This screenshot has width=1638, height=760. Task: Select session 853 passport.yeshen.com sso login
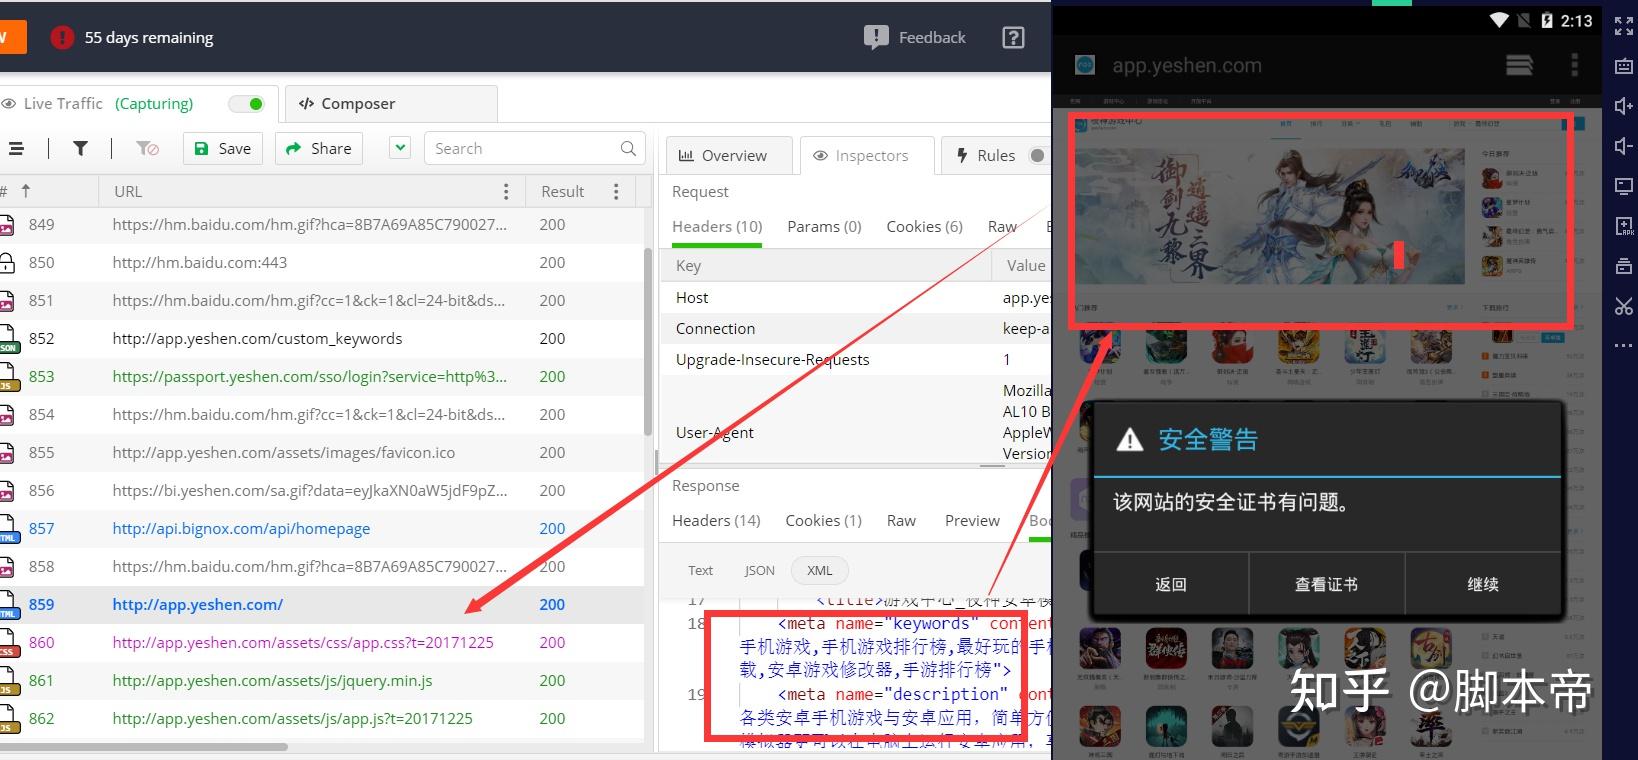tap(322, 377)
